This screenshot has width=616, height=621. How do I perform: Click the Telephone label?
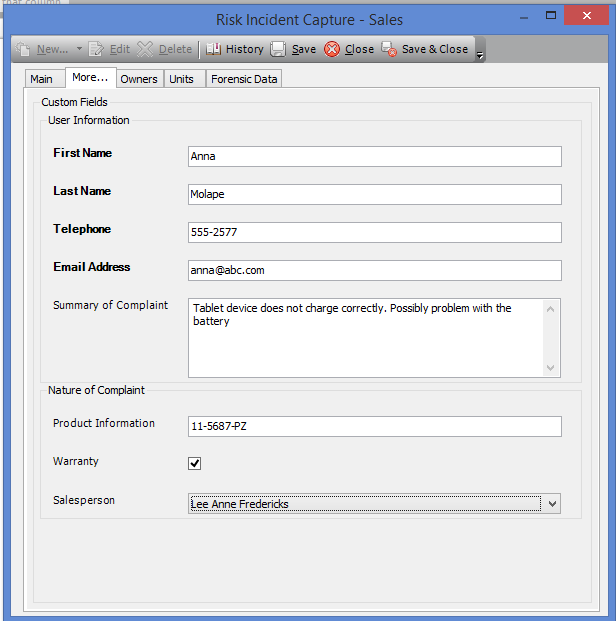pyautogui.click(x=82, y=229)
